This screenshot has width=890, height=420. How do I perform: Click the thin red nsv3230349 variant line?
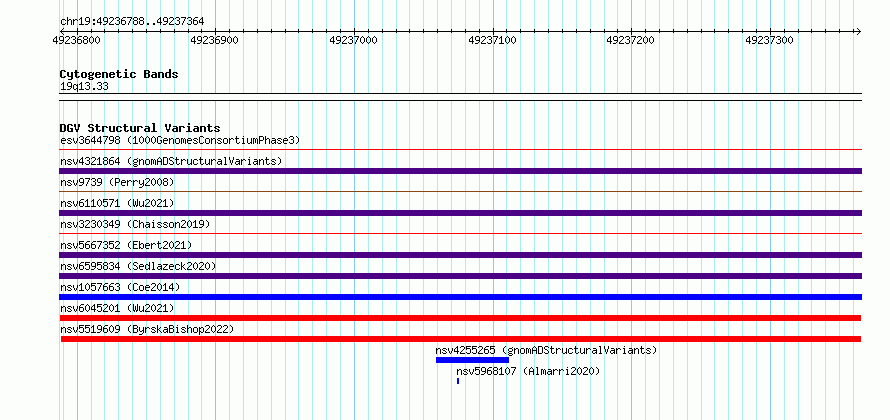[460, 234]
